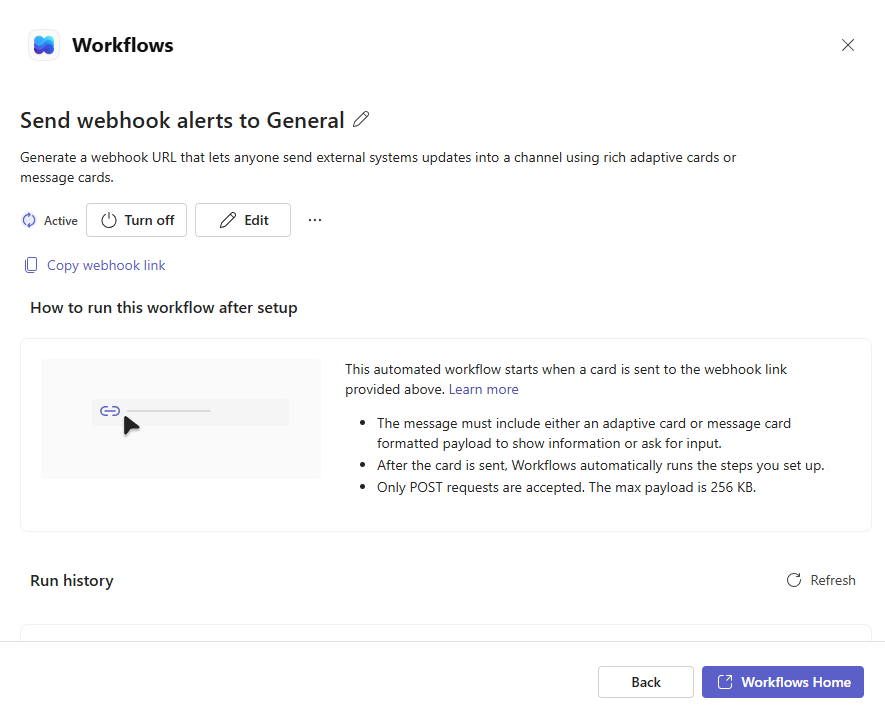Viewport: 885px width, 706px height.
Task: Select the 'Send webhook alerts to General' title
Action: point(182,120)
